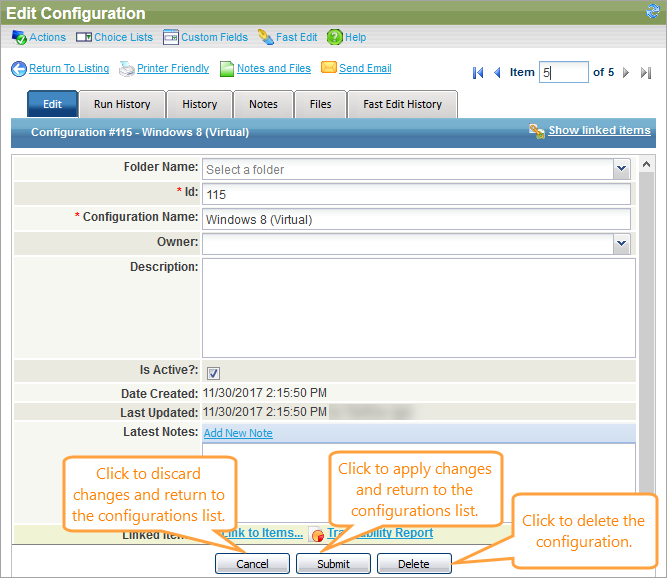Select the Notes tab
667x578 pixels.
coord(263,104)
